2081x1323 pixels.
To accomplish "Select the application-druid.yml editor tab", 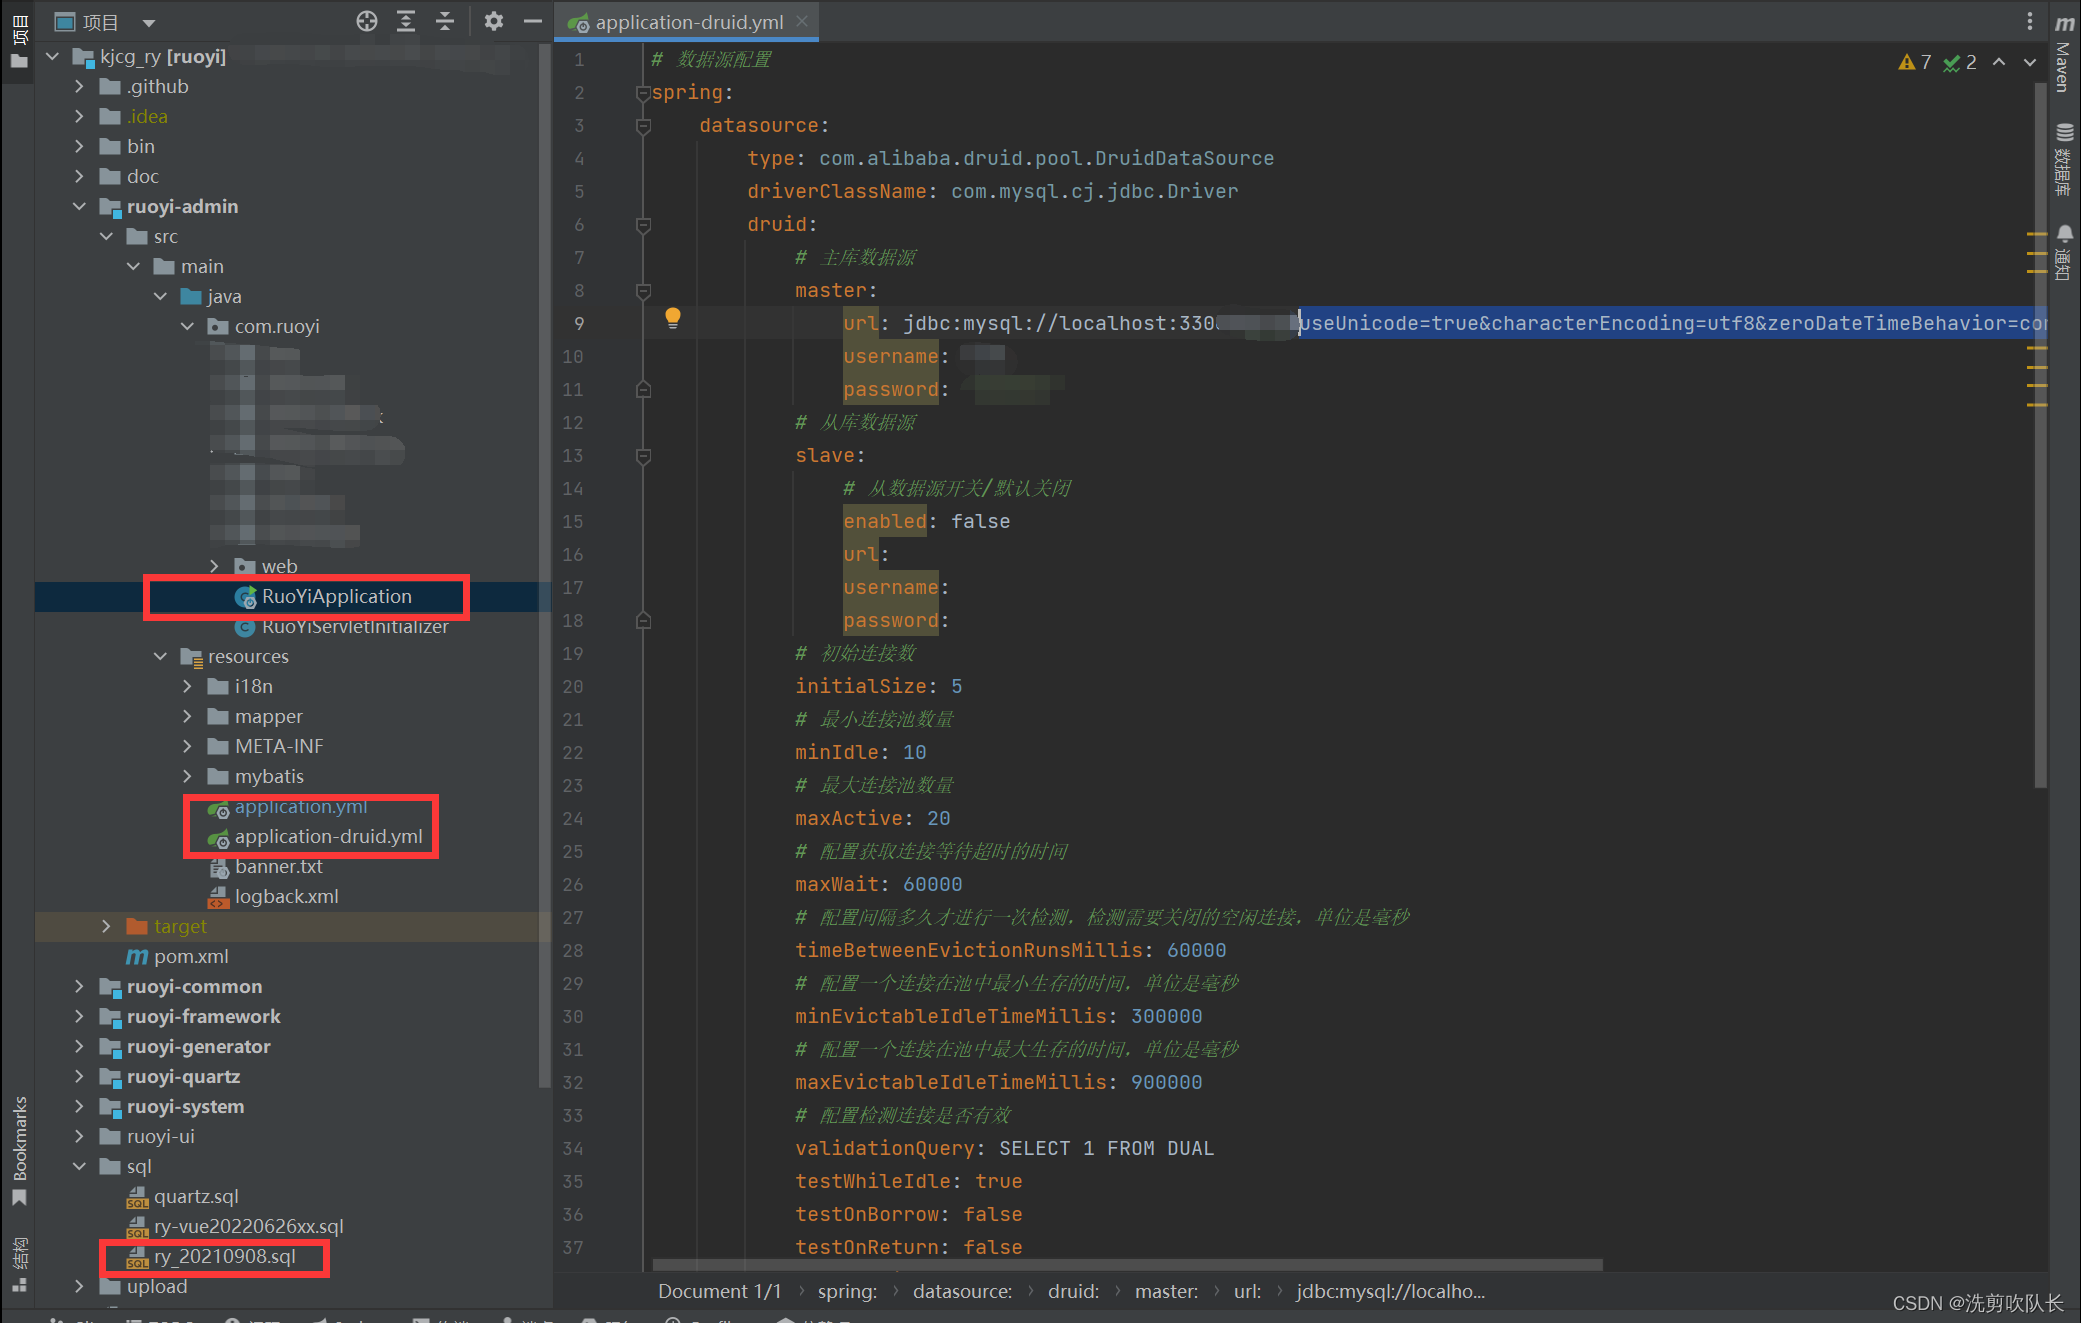I will 688,21.
